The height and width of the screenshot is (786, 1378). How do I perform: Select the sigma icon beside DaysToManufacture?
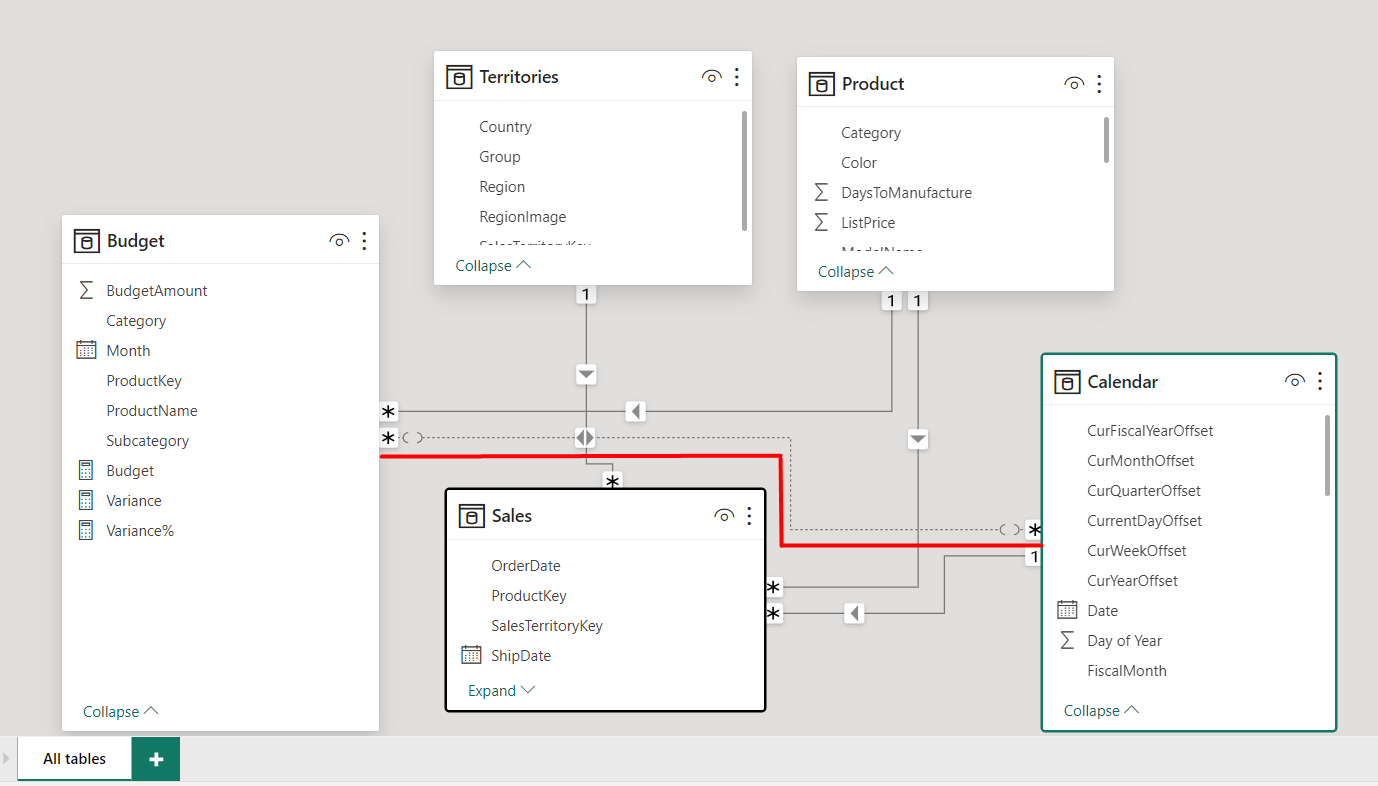(x=821, y=192)
